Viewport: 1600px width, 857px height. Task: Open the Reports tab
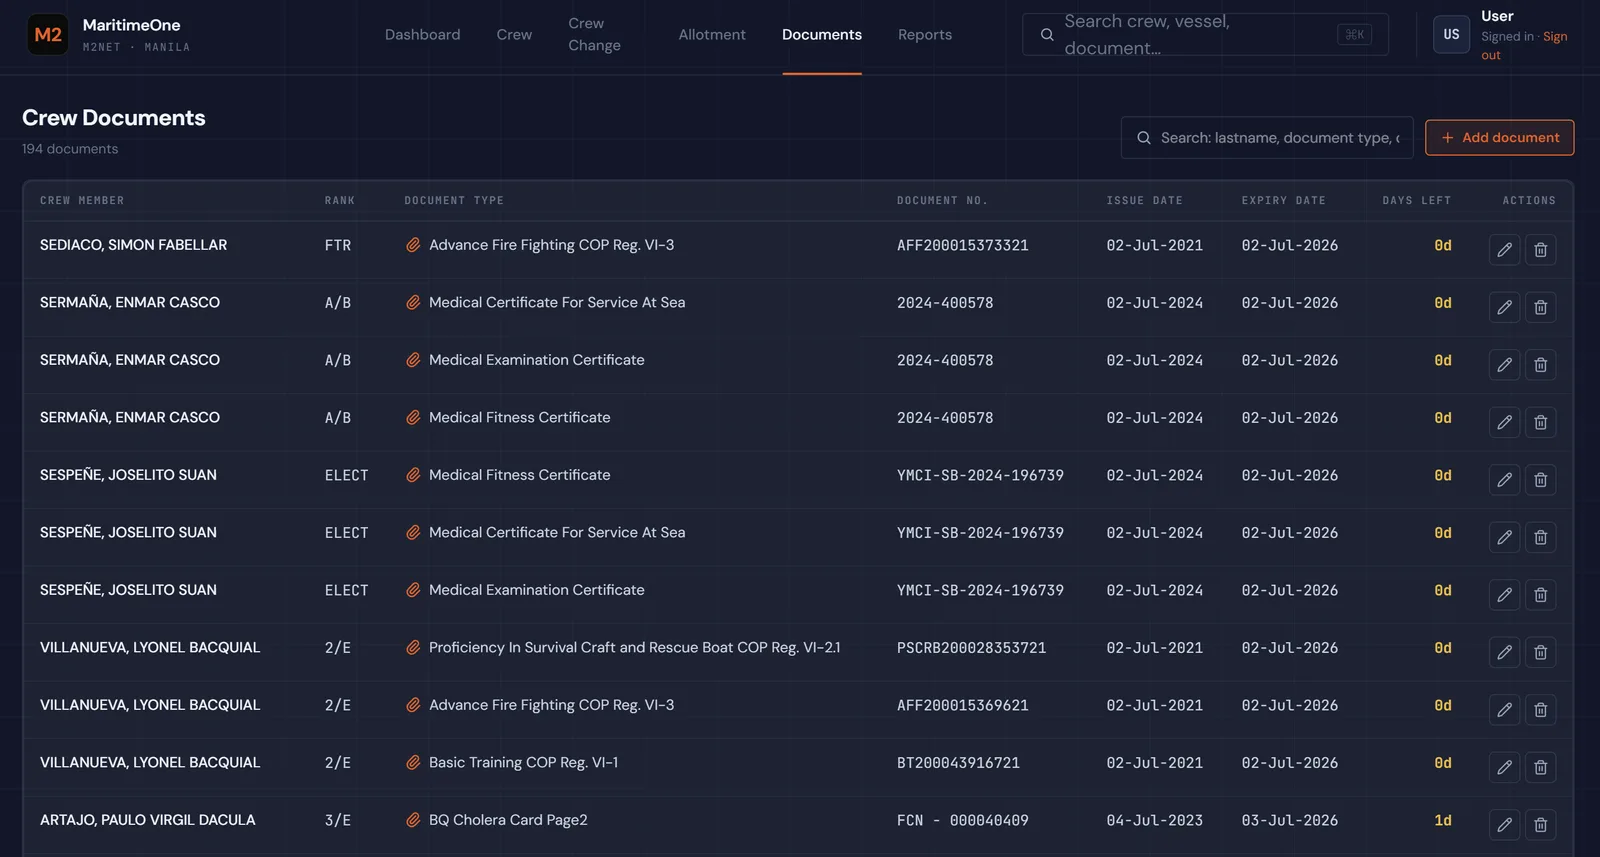click(x=925, y=34)
